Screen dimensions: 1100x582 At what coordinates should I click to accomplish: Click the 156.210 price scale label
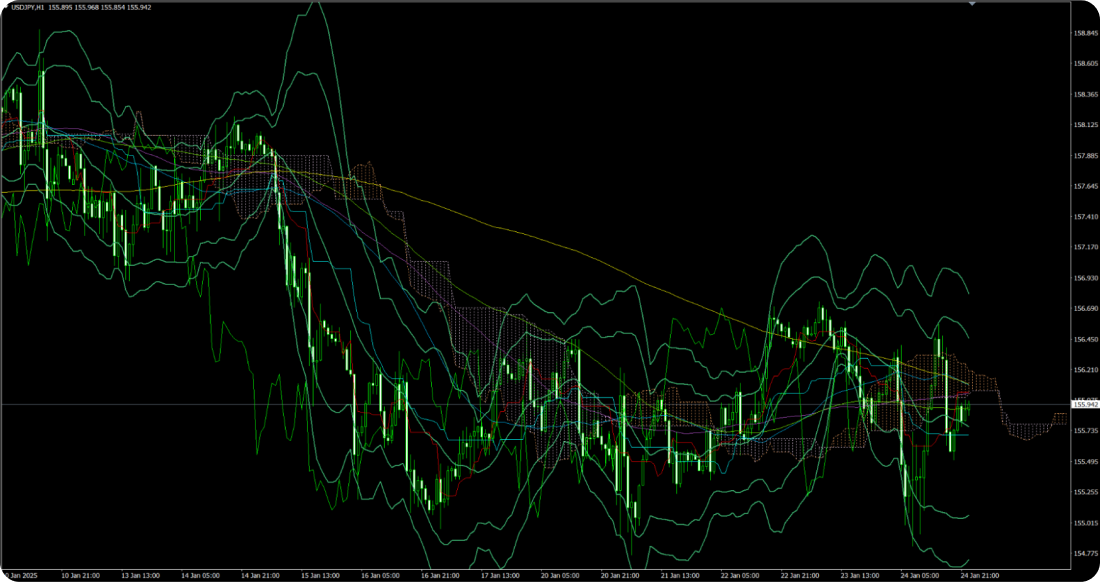click(1085, 370)
